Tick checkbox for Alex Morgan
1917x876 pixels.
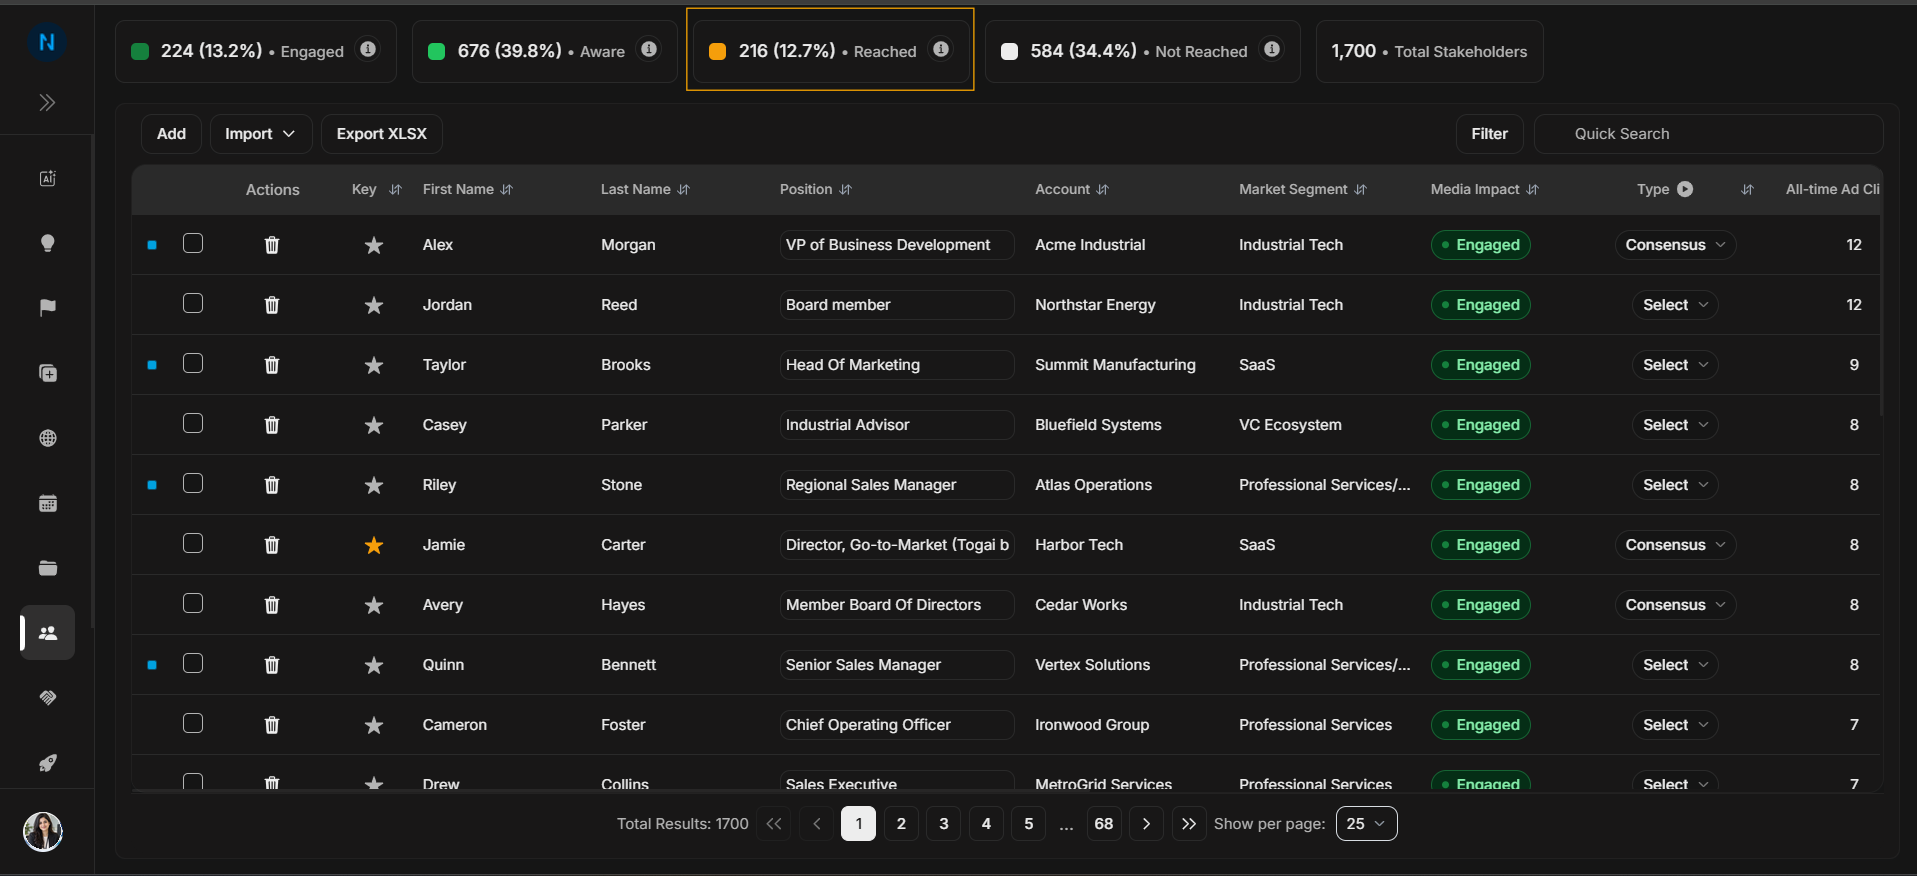193,244
